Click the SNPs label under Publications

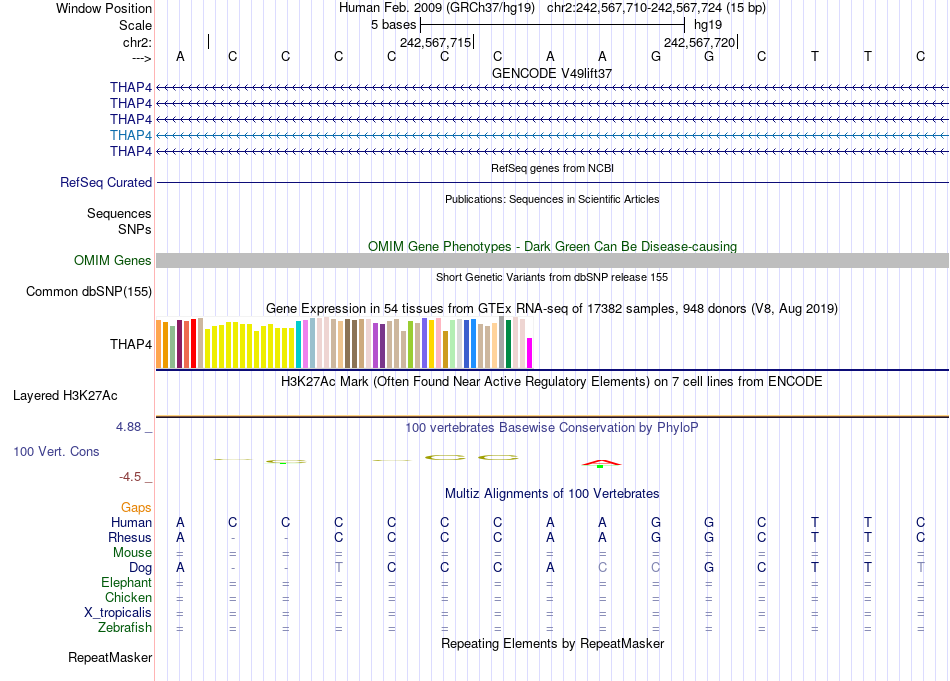[x=135, y=230]
